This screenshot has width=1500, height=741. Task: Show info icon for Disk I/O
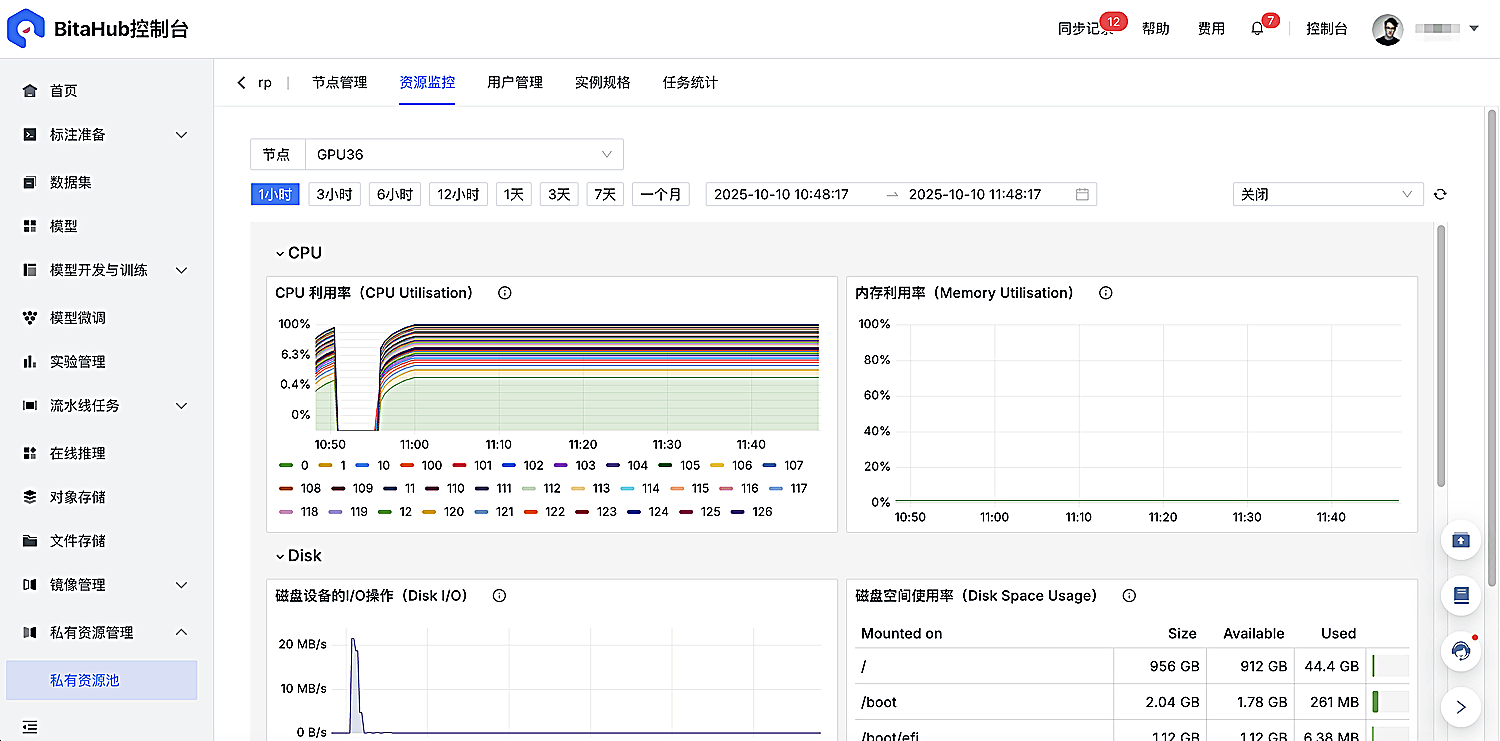pos(500,596)
